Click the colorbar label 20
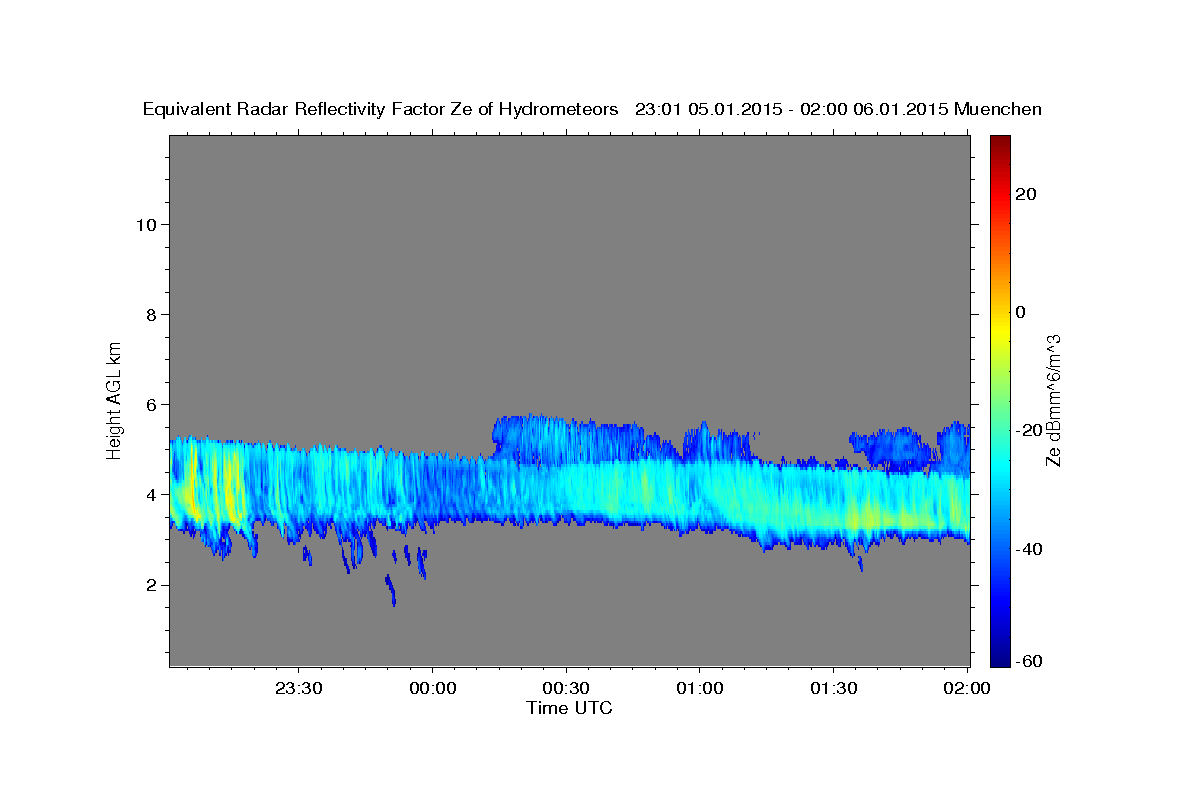Screen dimensions: 1200x800 click(x=1026, y=194)
